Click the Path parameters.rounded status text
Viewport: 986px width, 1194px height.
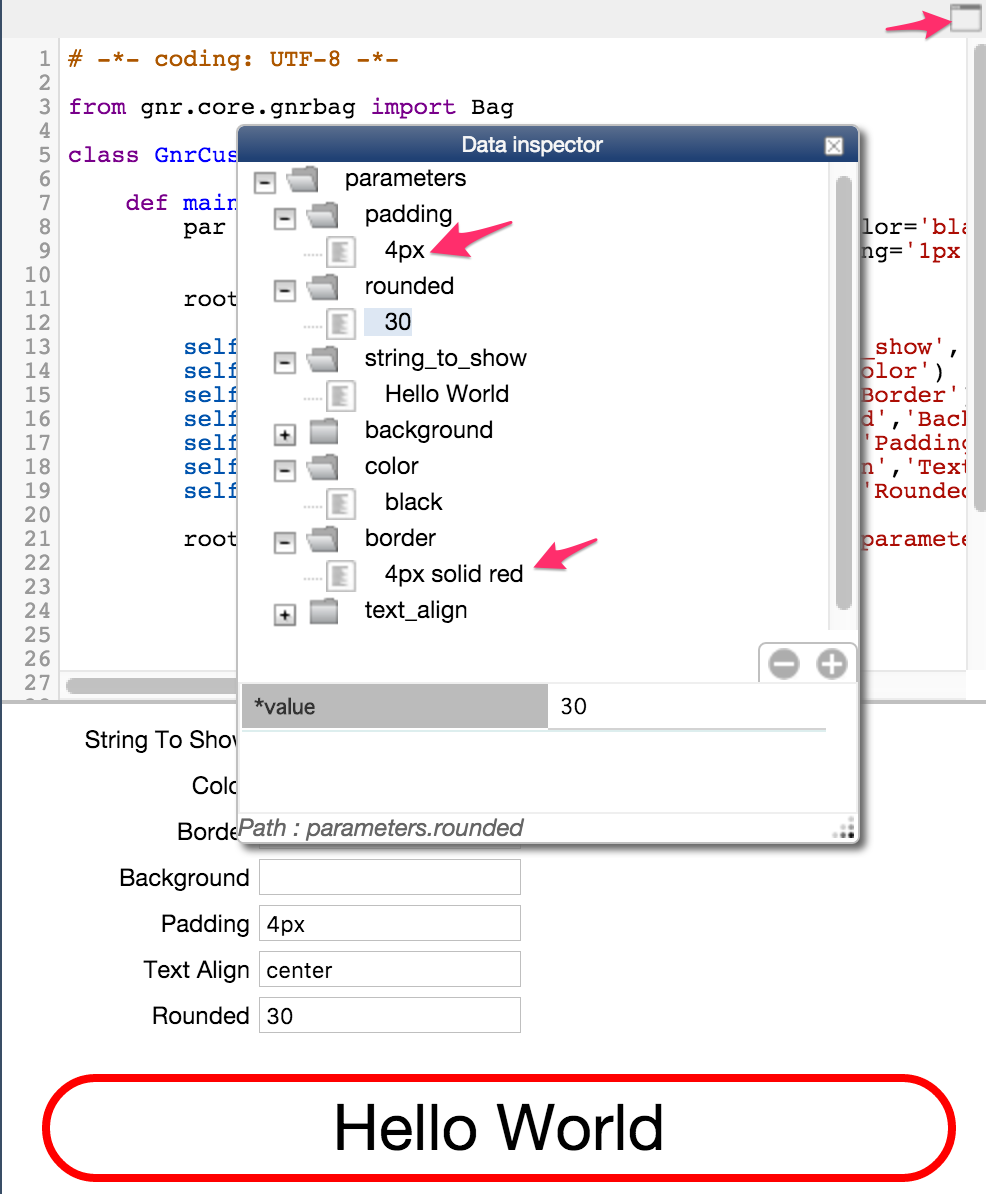(381, 828)
